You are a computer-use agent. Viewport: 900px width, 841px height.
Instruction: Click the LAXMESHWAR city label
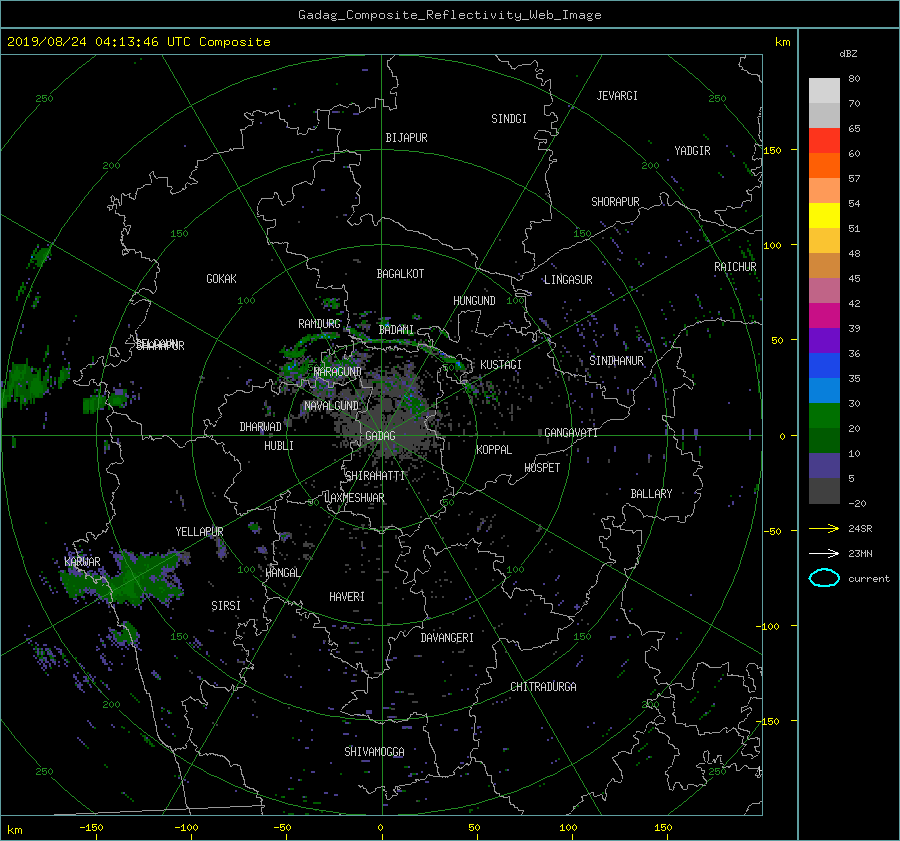(354, 498)
